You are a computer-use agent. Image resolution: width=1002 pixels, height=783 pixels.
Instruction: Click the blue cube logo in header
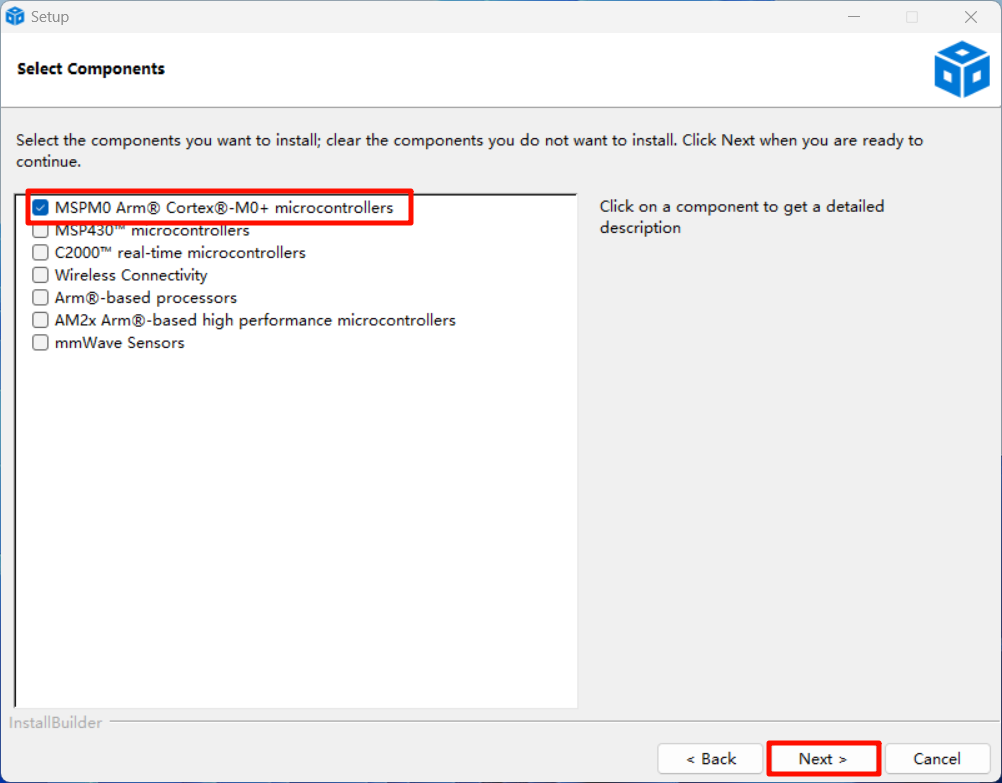click(961, 69)
